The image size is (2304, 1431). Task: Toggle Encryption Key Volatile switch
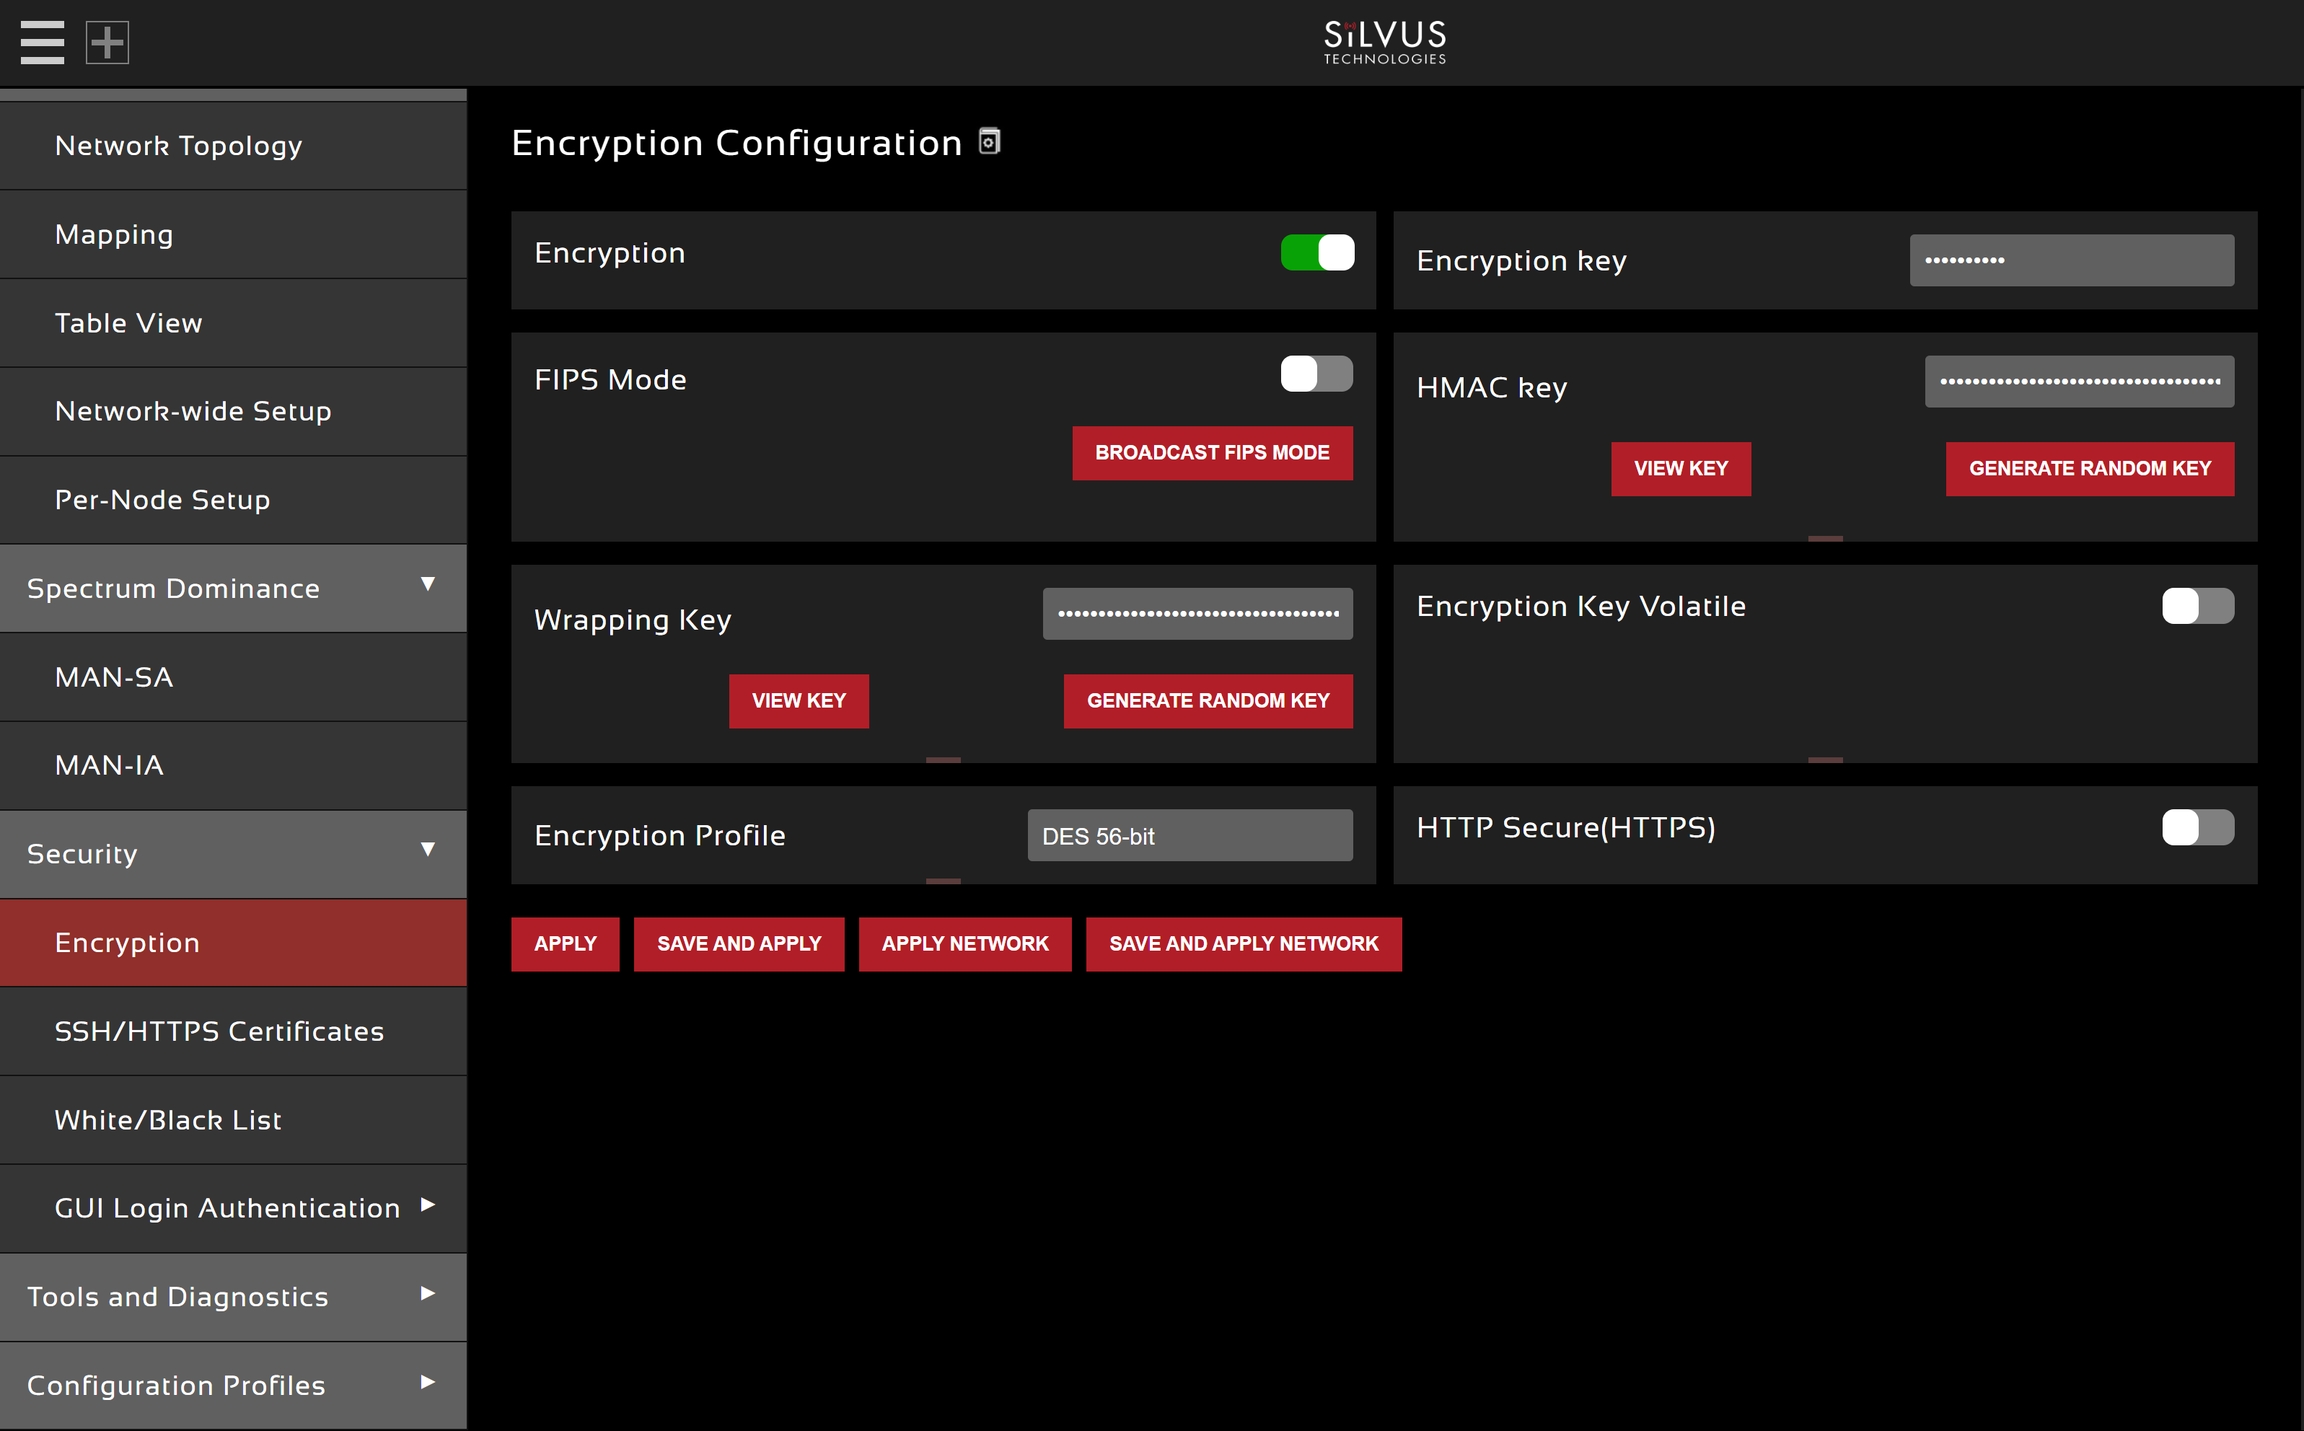(x=2197, y=606)
